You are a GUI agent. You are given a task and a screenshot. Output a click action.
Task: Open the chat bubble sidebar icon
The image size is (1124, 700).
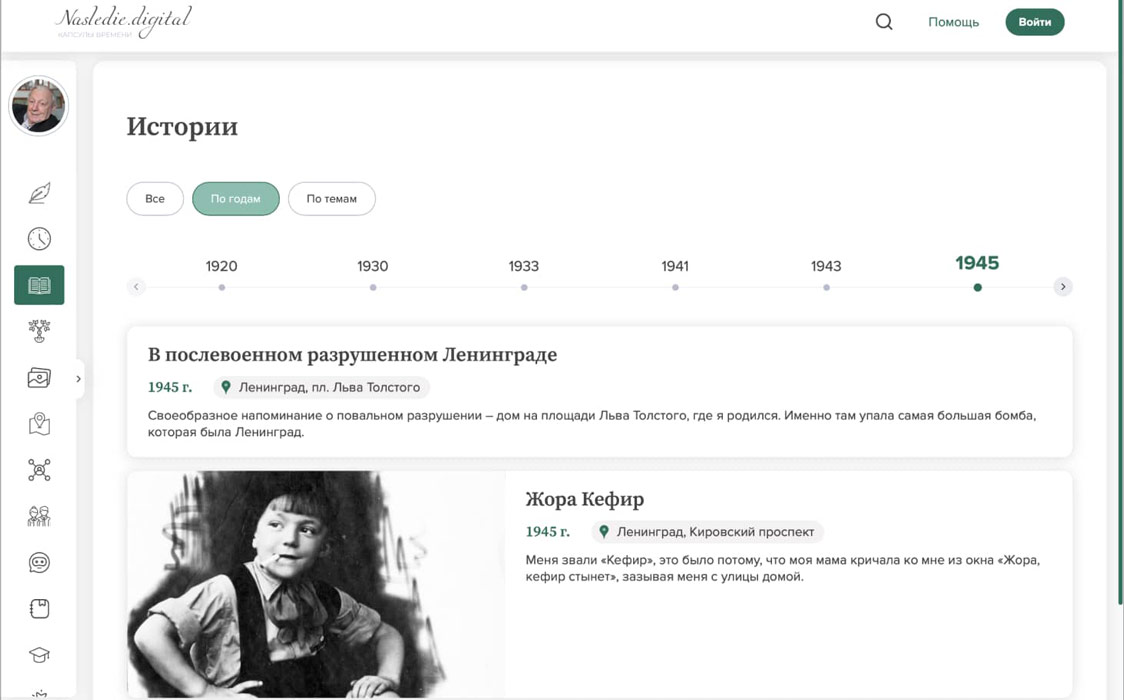(x=39, y=562)
